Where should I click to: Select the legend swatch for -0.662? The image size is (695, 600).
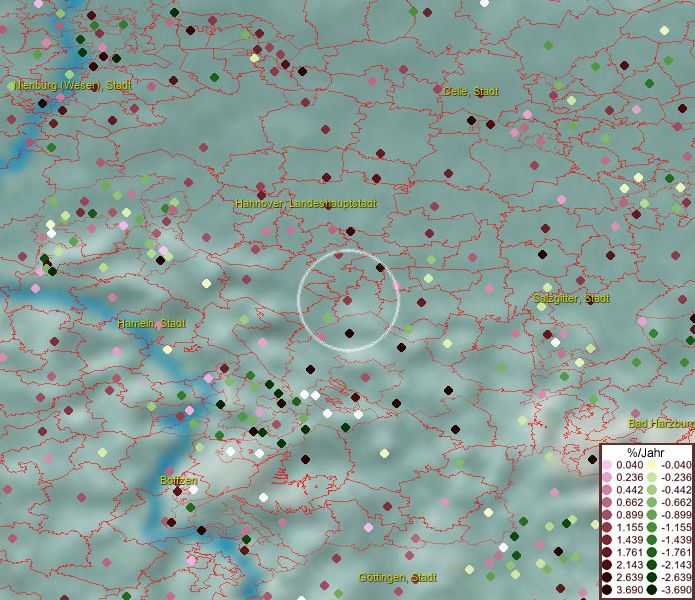[x=652, y=503]
